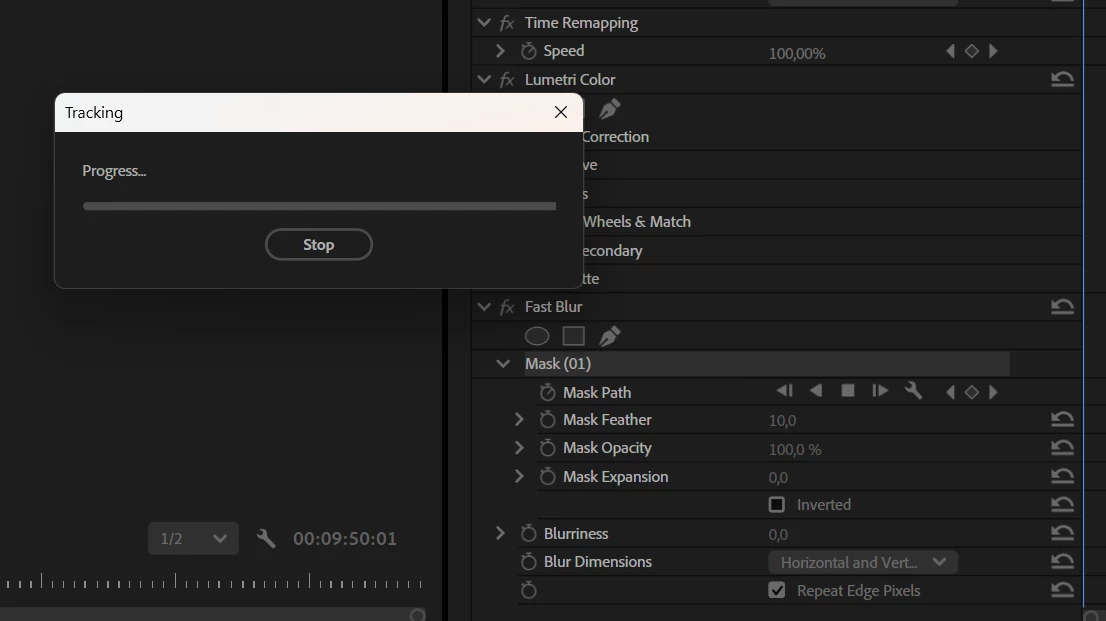This screenshot has width=1106, height=621.
Task: Collapse the Fast Blur effect
Action: [x=484, y=306]
